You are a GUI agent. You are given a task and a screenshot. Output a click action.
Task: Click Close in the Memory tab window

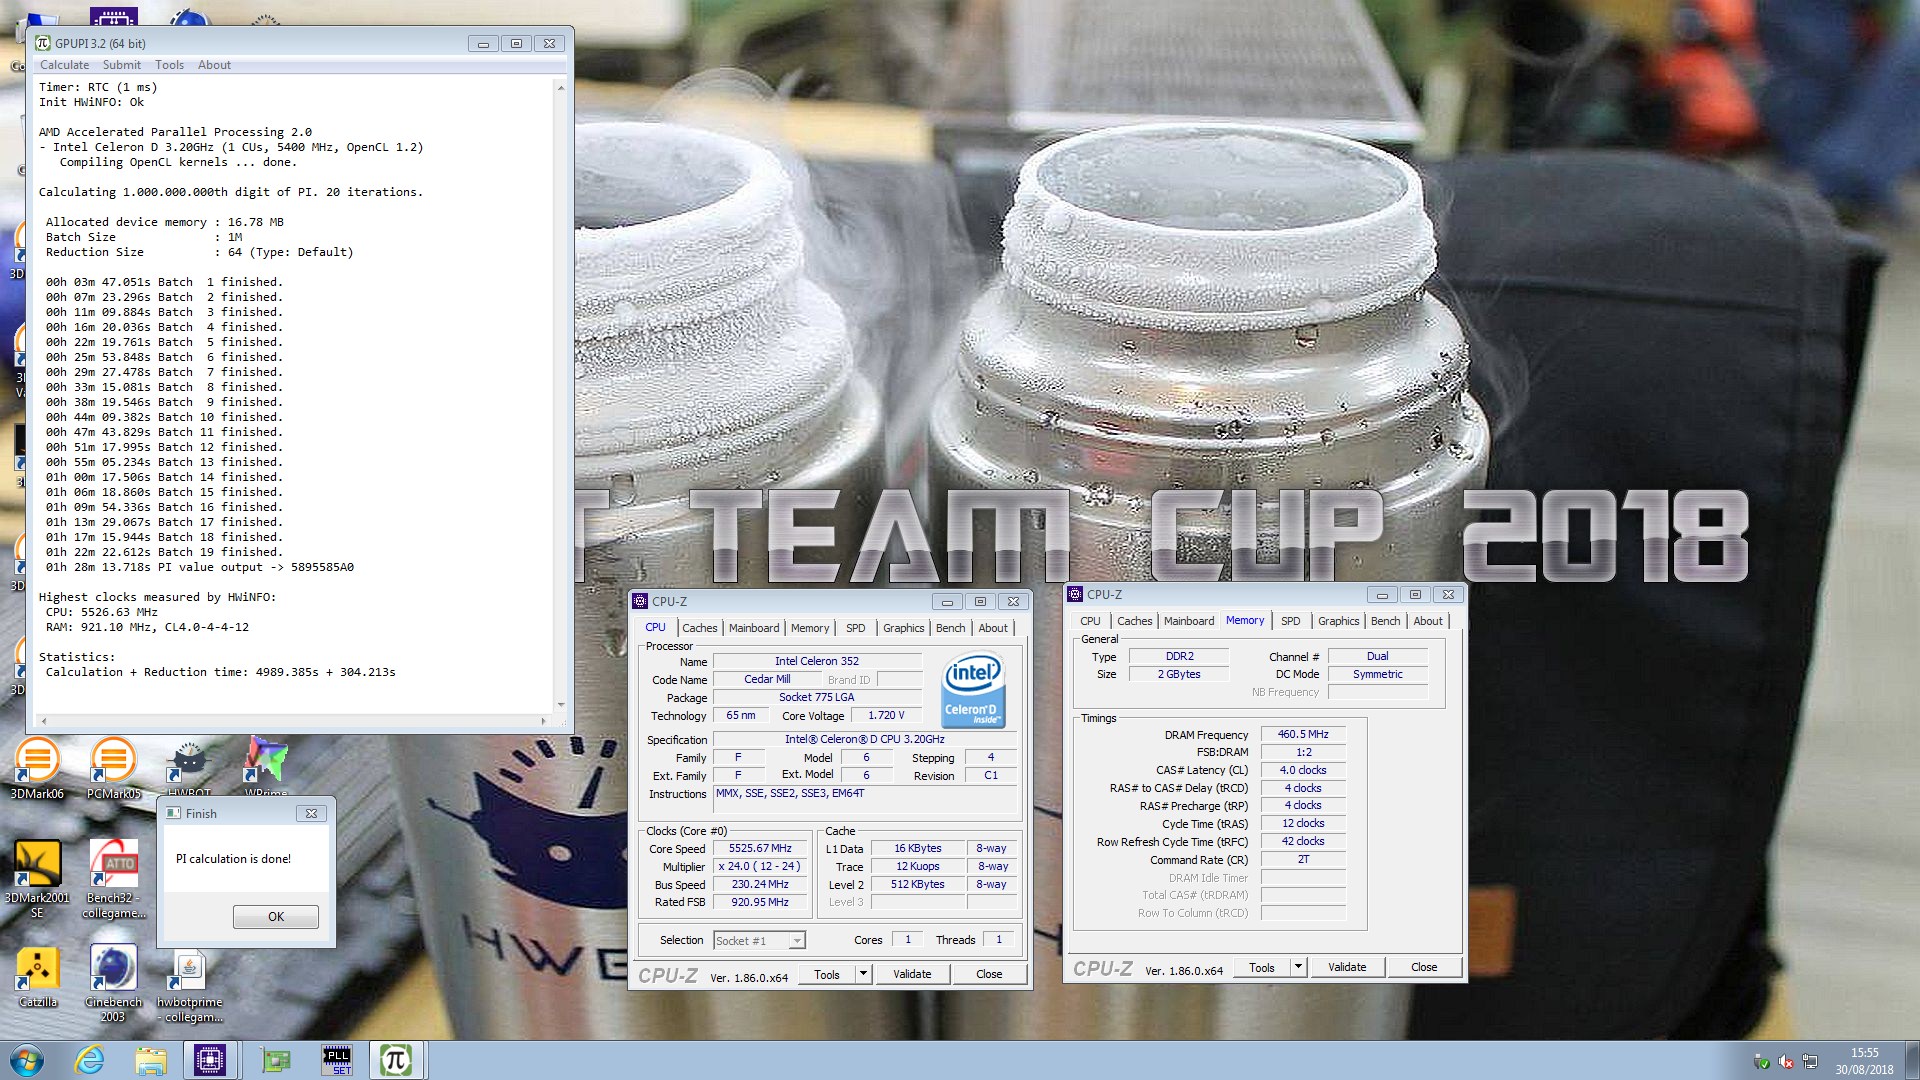point(1424,967)
